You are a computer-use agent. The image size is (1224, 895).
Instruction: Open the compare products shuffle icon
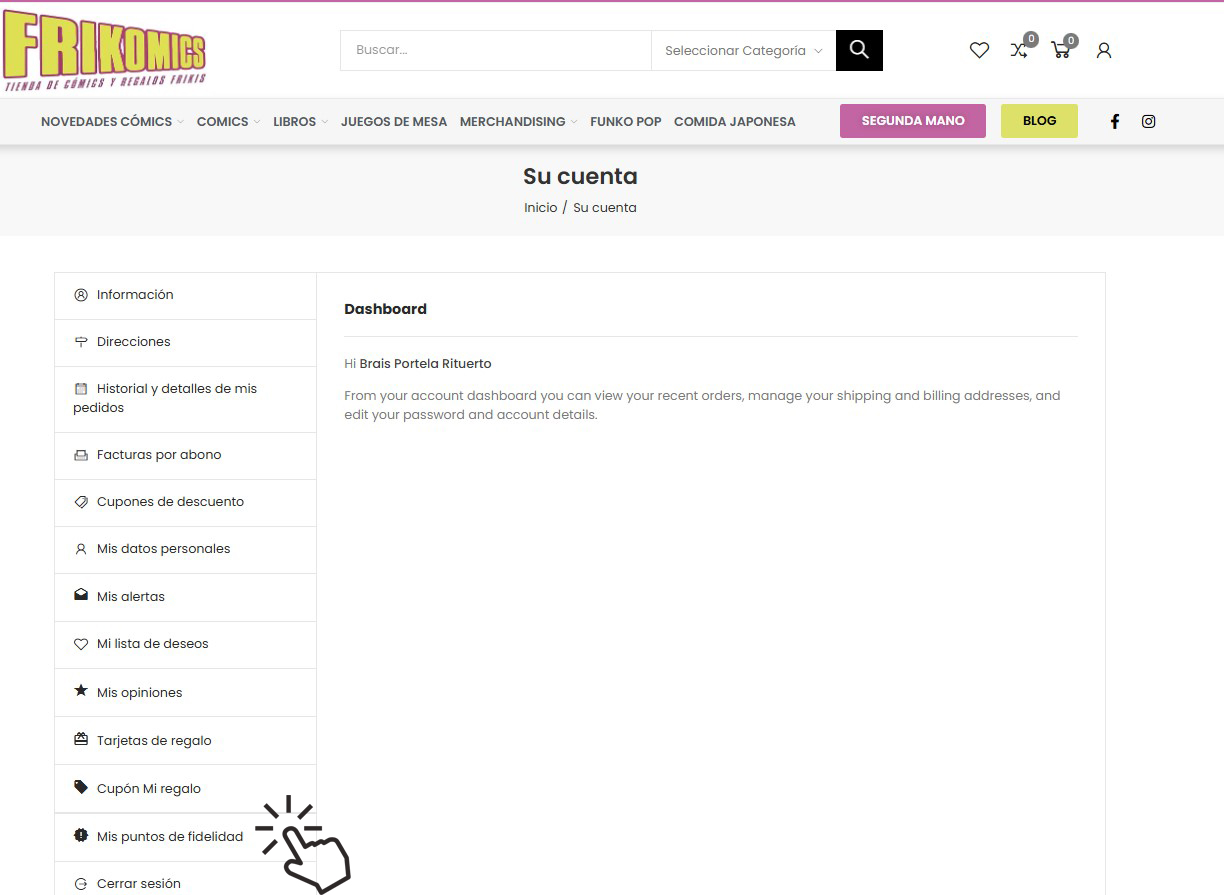1019,50
